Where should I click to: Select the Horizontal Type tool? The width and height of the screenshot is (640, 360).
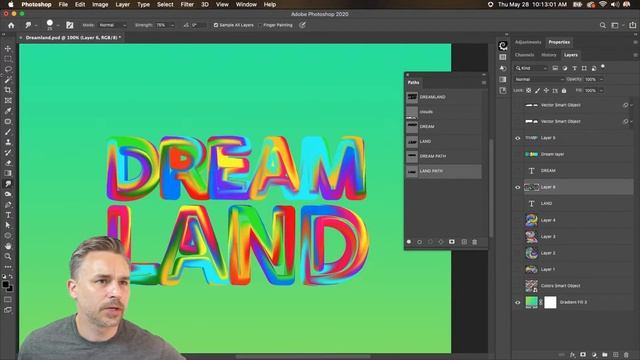pos(8,215)
